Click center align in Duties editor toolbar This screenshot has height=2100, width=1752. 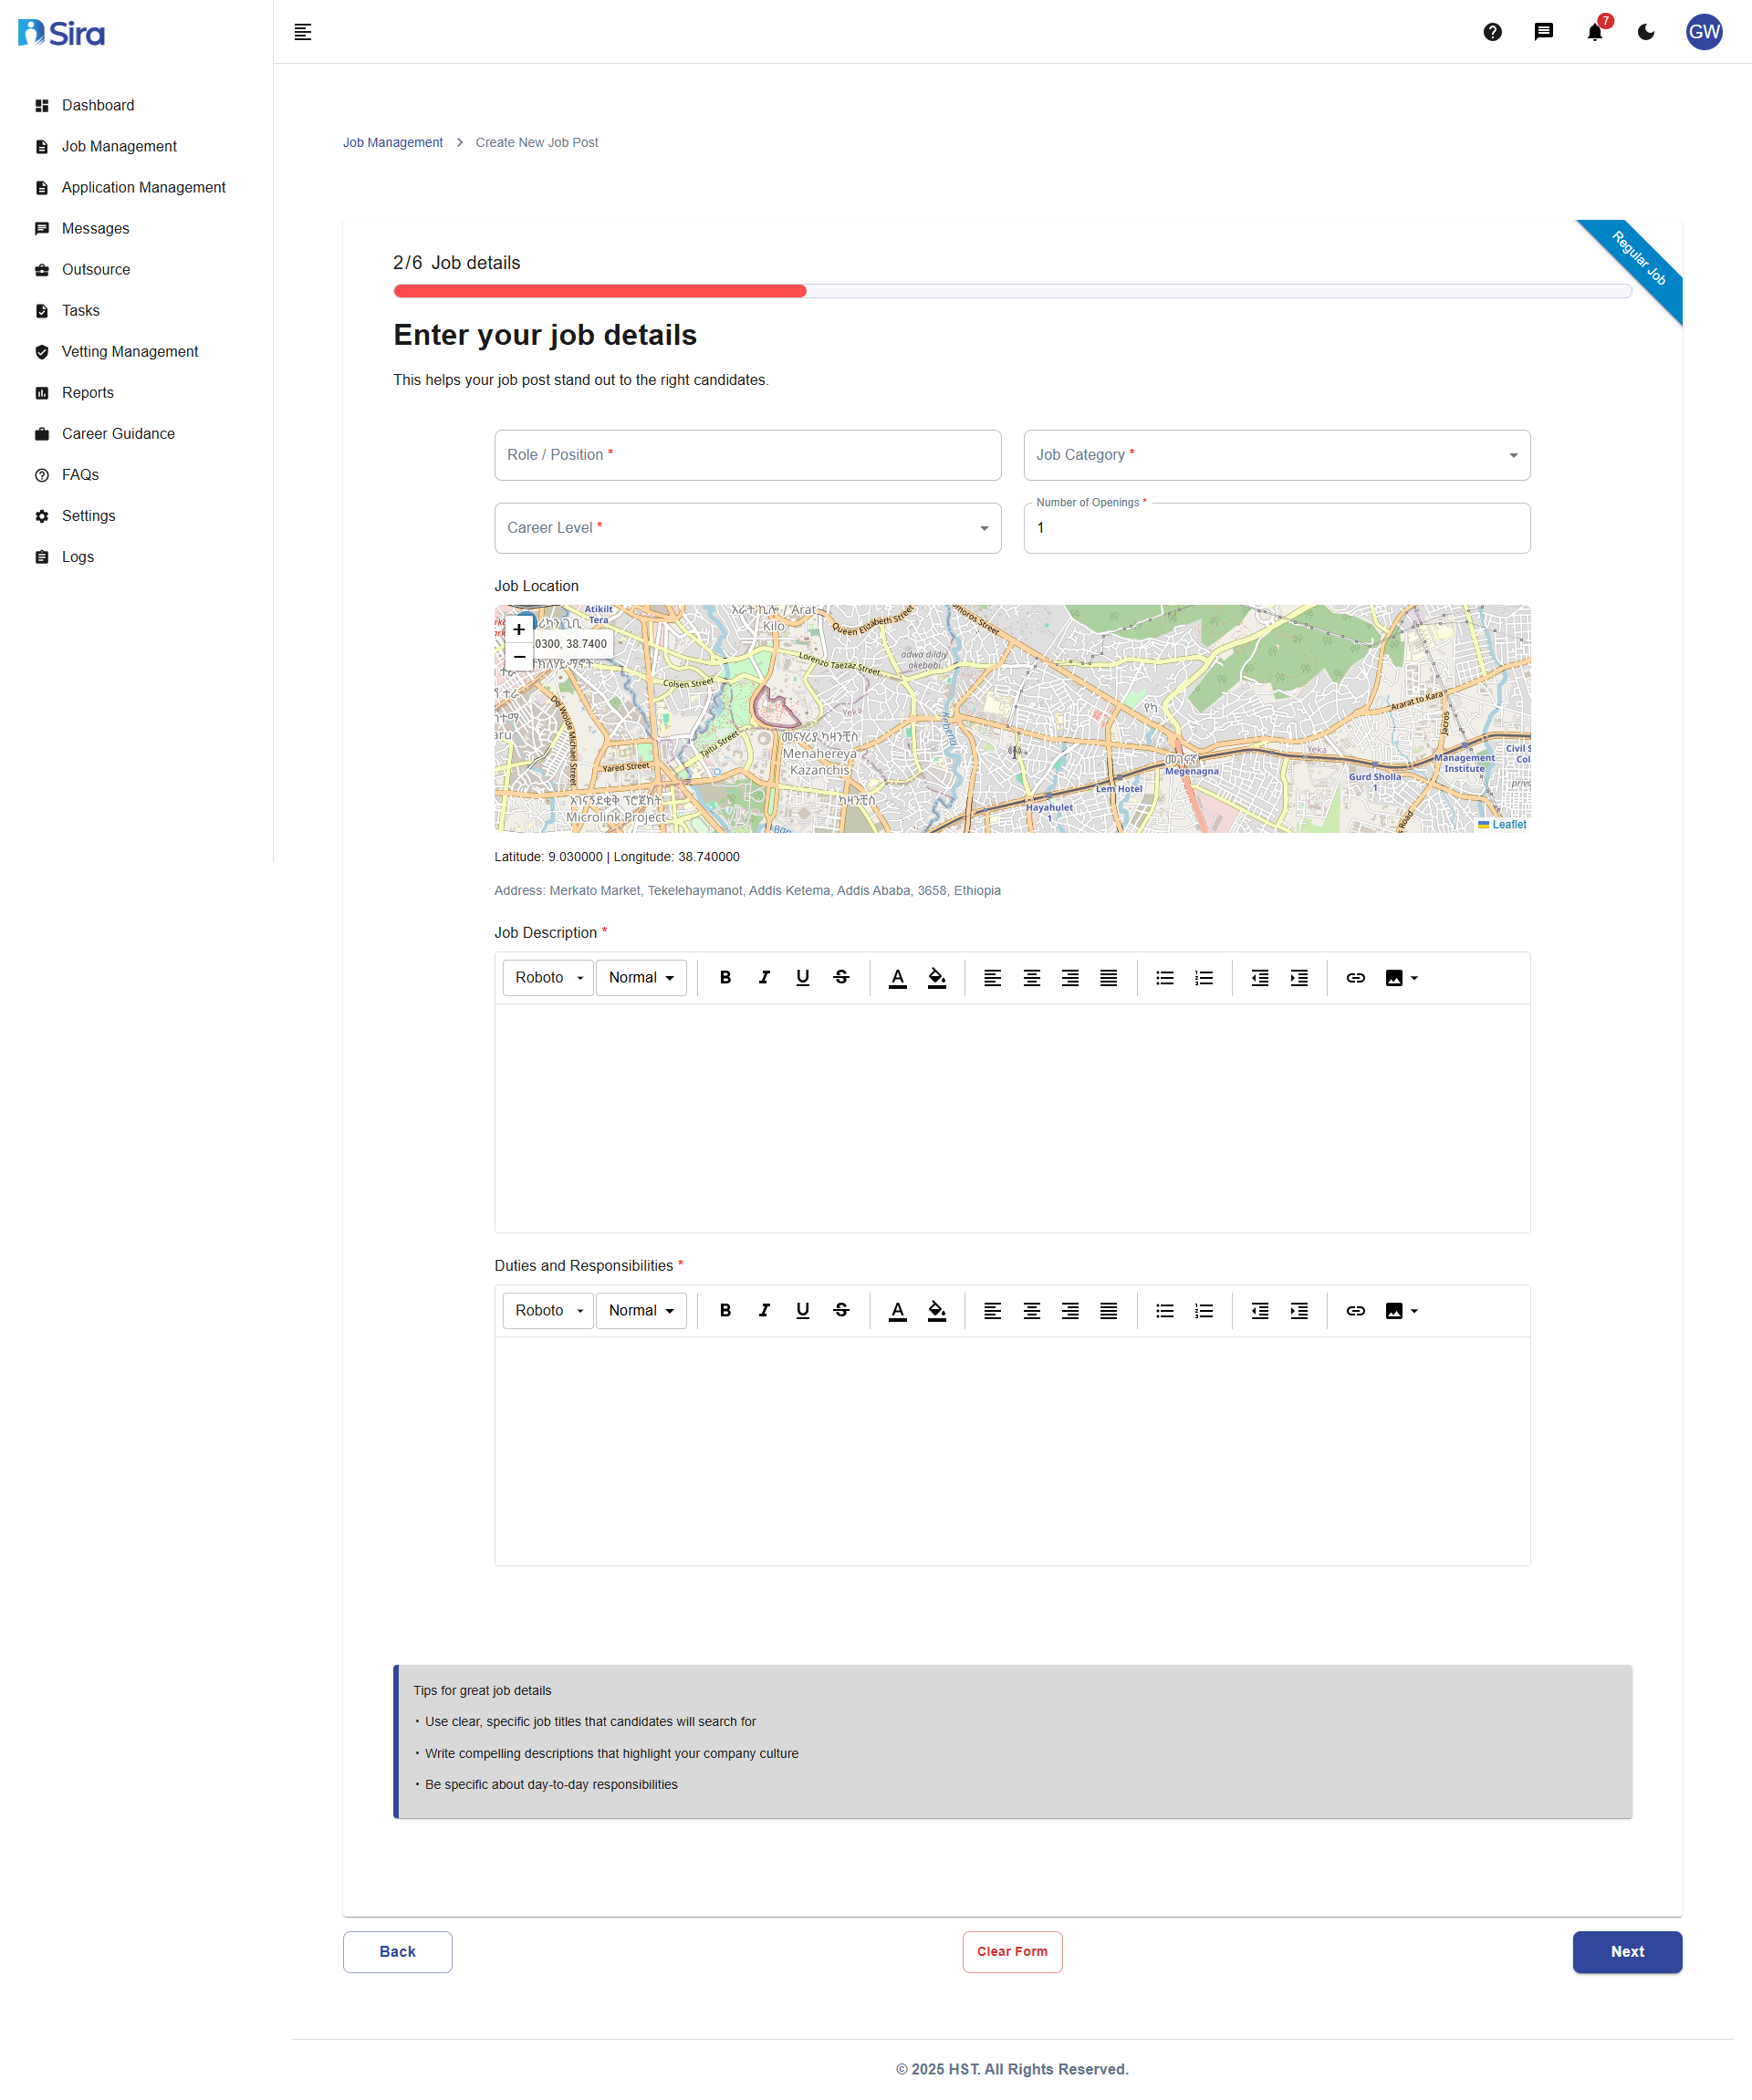click(x=1031, y=1310)
